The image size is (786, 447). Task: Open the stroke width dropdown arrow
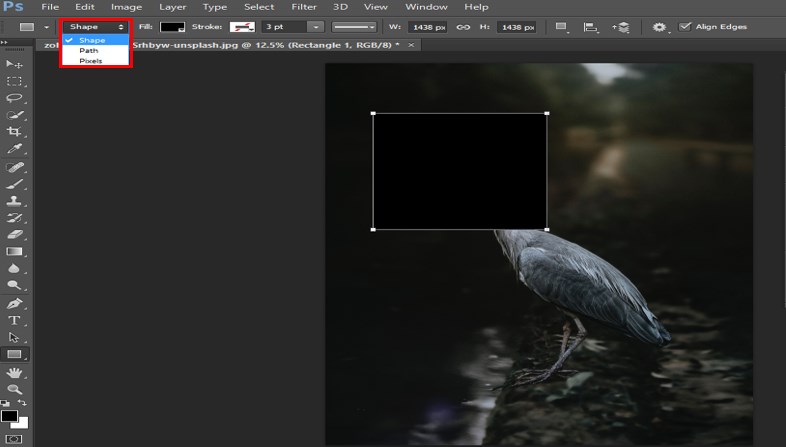coord(315,27)
